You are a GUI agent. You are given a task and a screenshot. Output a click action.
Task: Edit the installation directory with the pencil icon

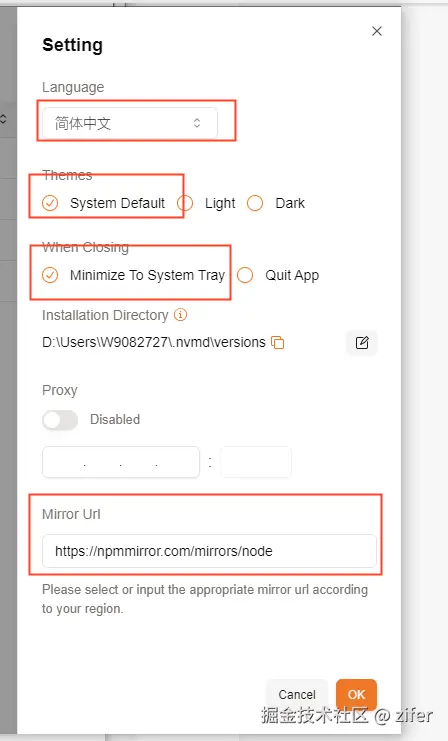click(x=362, y=343)
